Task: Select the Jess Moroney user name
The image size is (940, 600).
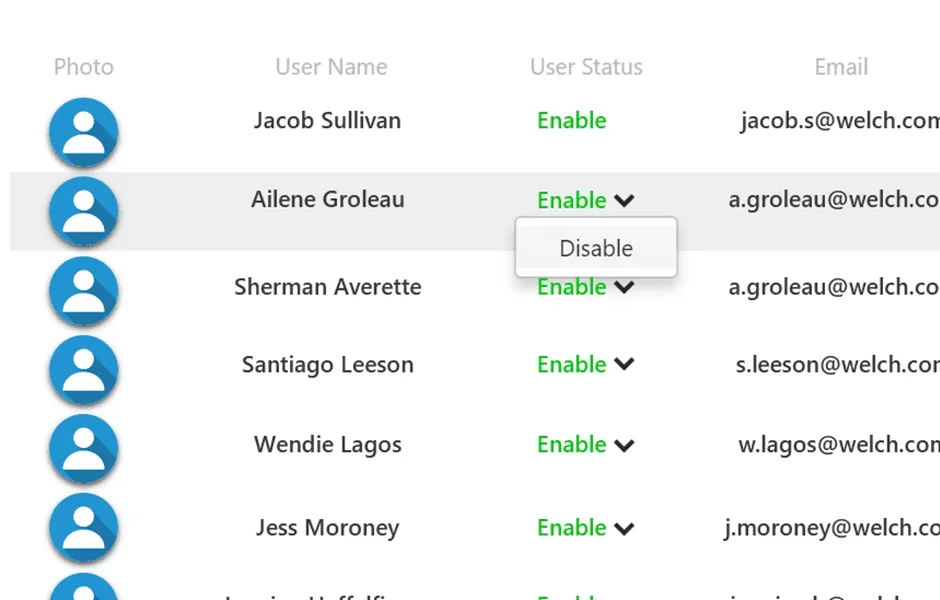Action: (327, 528)
